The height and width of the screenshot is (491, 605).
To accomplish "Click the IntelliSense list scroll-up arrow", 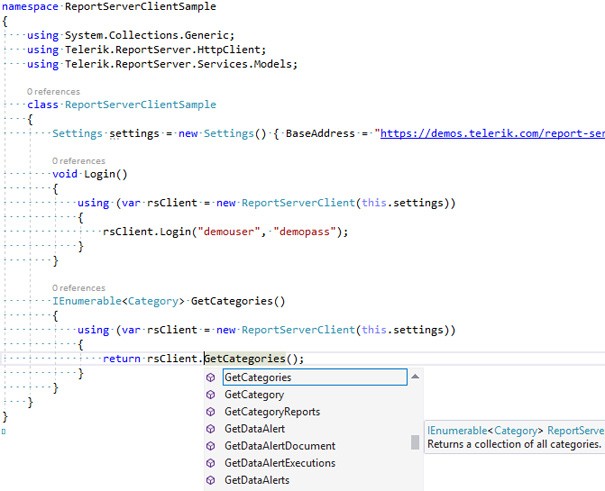I will click(x=415, y=376).
